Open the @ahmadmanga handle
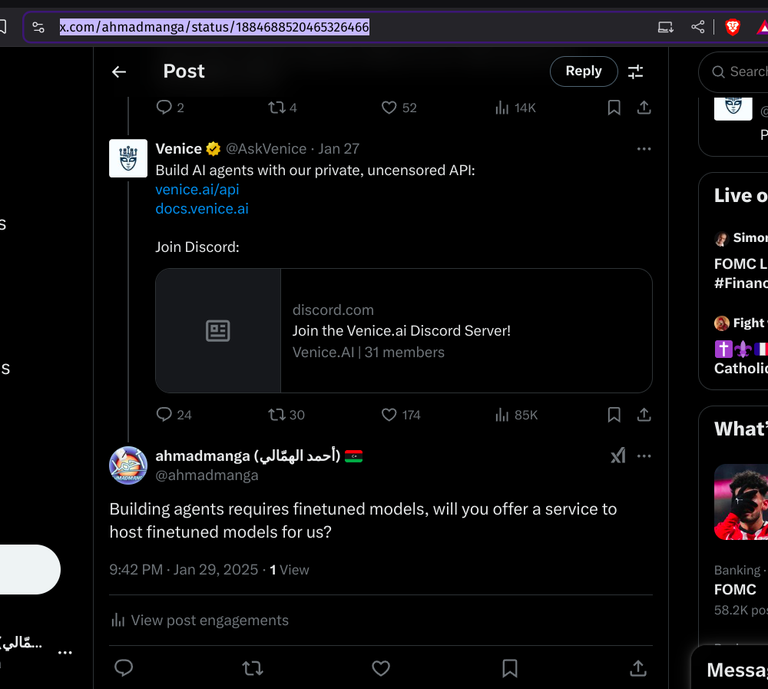Screen dimensions: 768x689 pos(207,475)
